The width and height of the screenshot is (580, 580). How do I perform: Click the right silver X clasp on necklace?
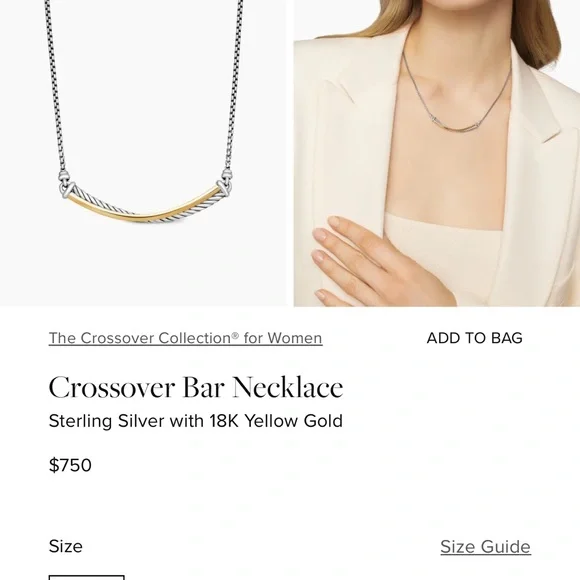225,185
